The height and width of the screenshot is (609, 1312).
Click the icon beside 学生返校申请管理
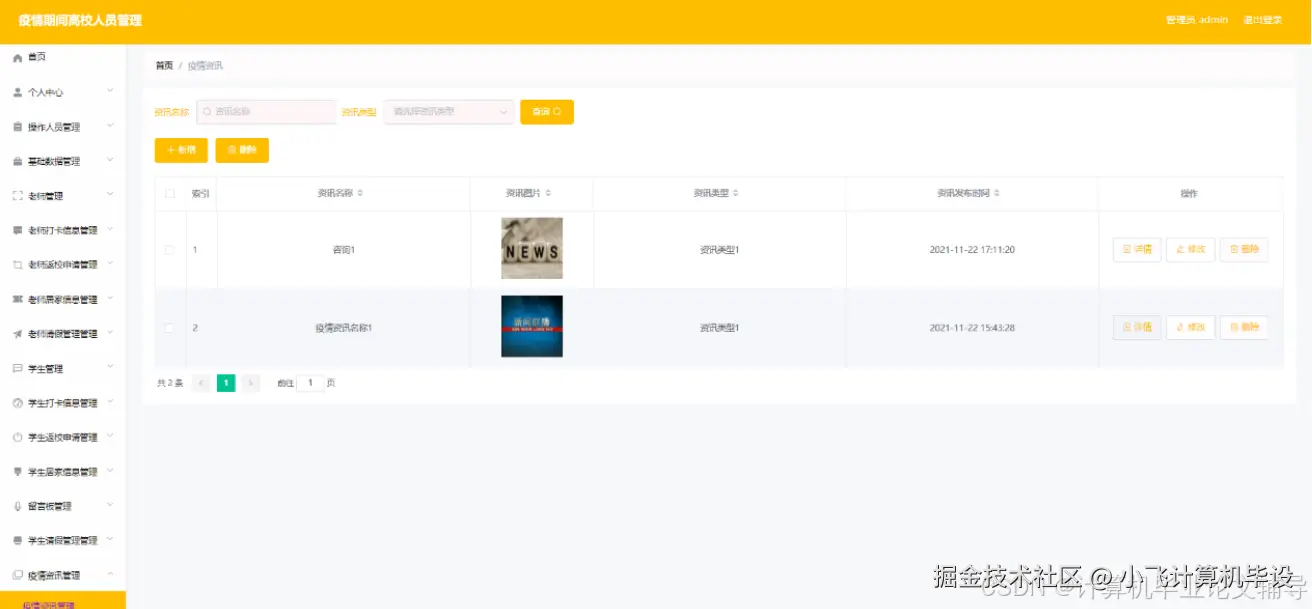point(17,437)
